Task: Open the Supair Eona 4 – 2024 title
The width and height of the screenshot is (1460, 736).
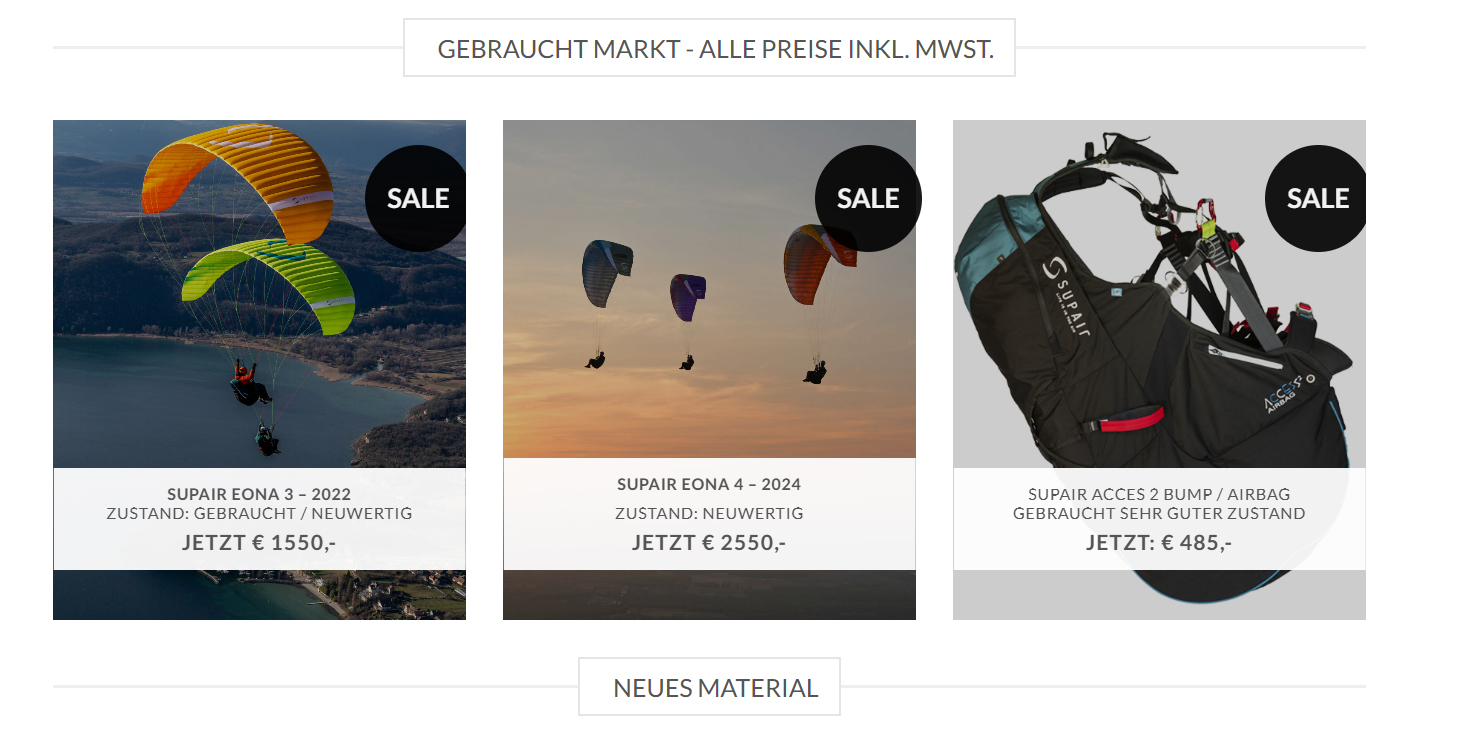Action: point(709,484)
